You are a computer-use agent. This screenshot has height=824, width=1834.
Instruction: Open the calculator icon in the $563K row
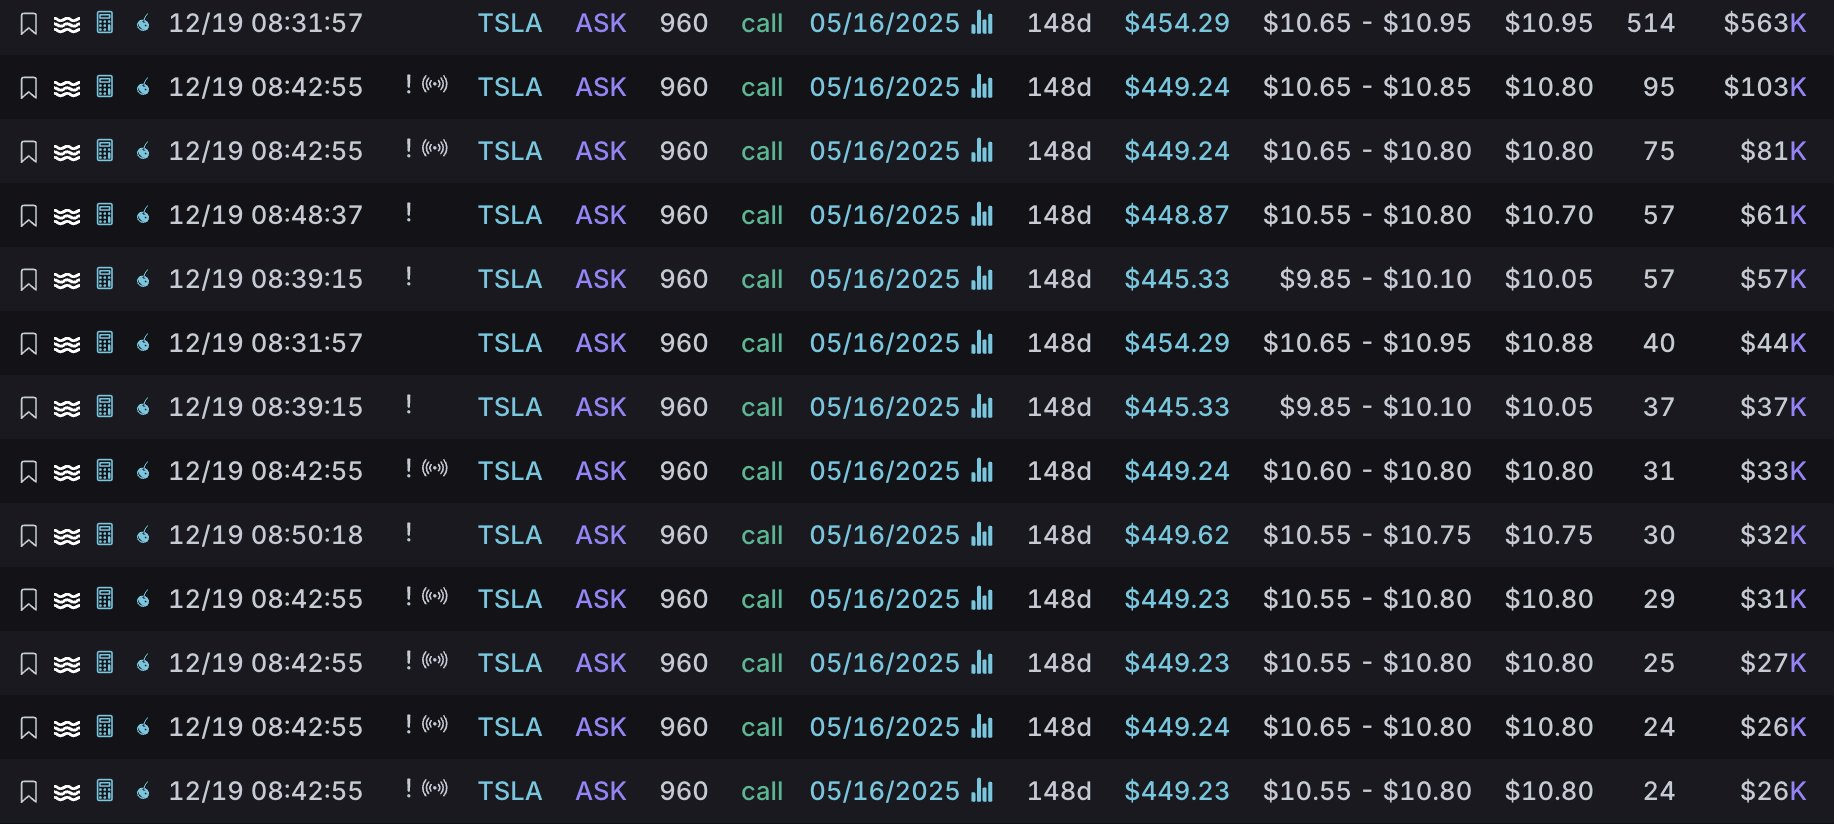(x=105, y=22)
